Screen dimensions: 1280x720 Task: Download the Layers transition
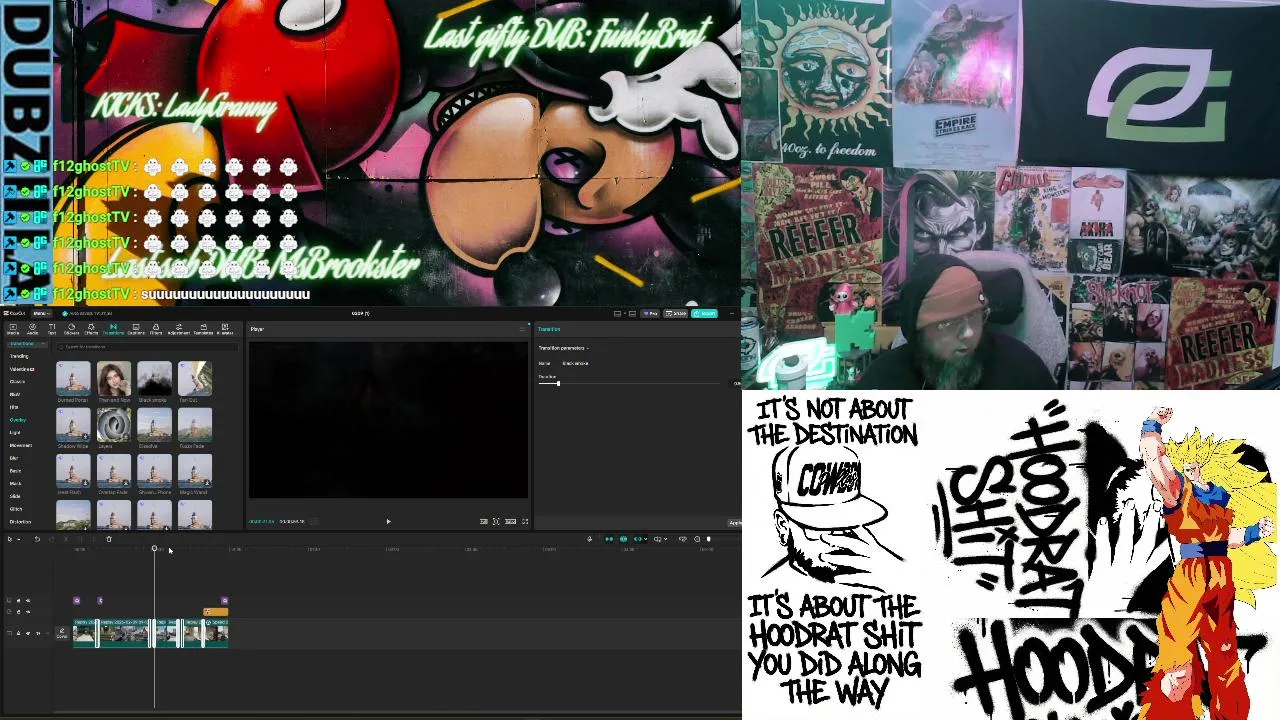(x=126, y=436)
